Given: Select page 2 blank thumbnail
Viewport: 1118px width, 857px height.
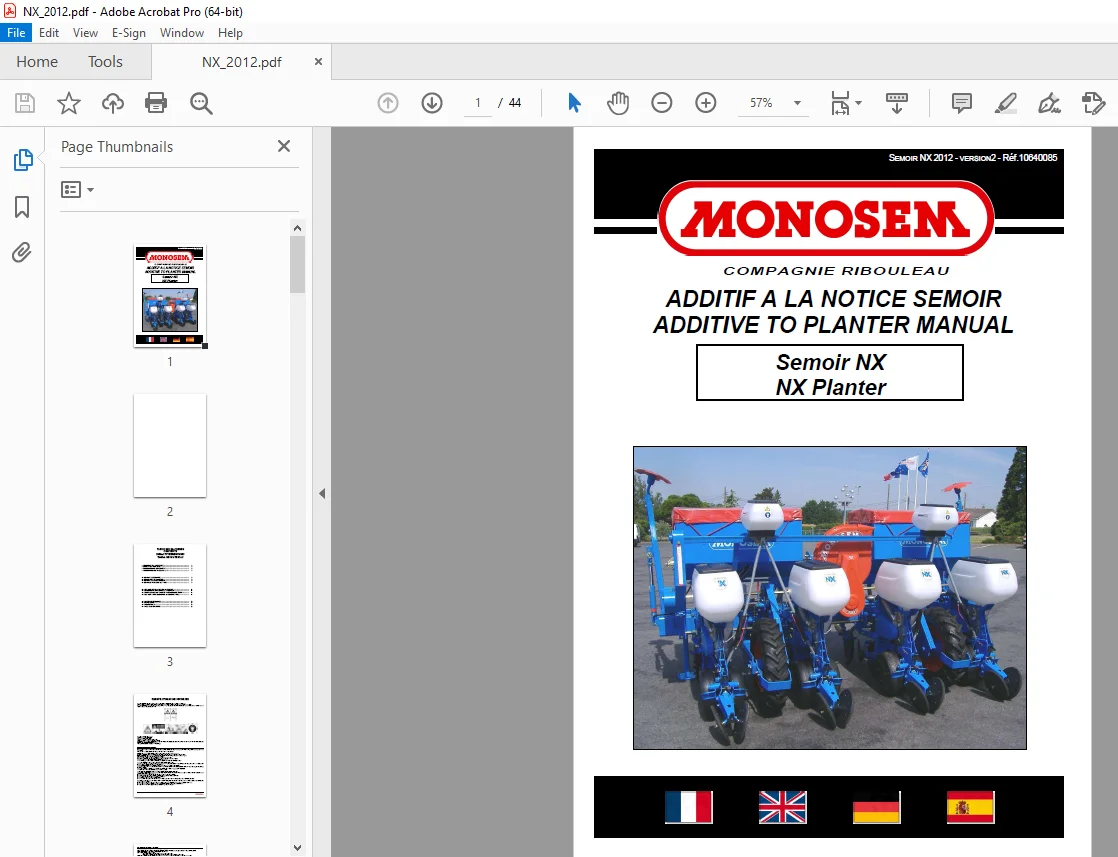Looking at the screenshot, I should (x=170, y=446).
